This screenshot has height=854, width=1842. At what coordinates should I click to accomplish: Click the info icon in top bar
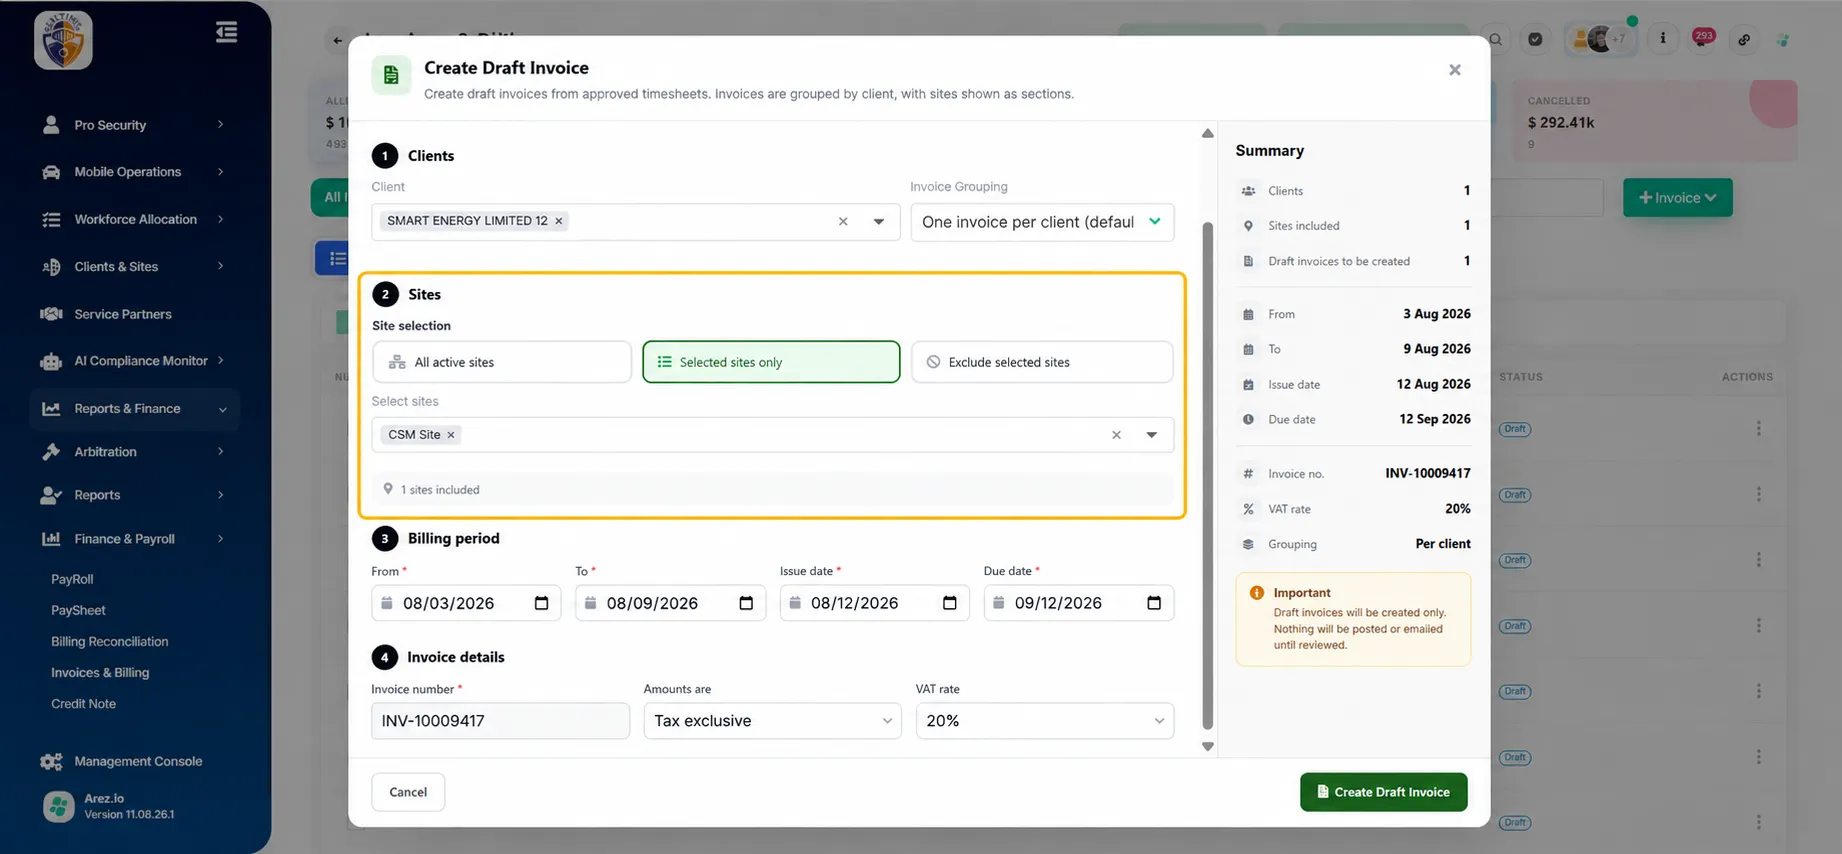click(1663, 39)
